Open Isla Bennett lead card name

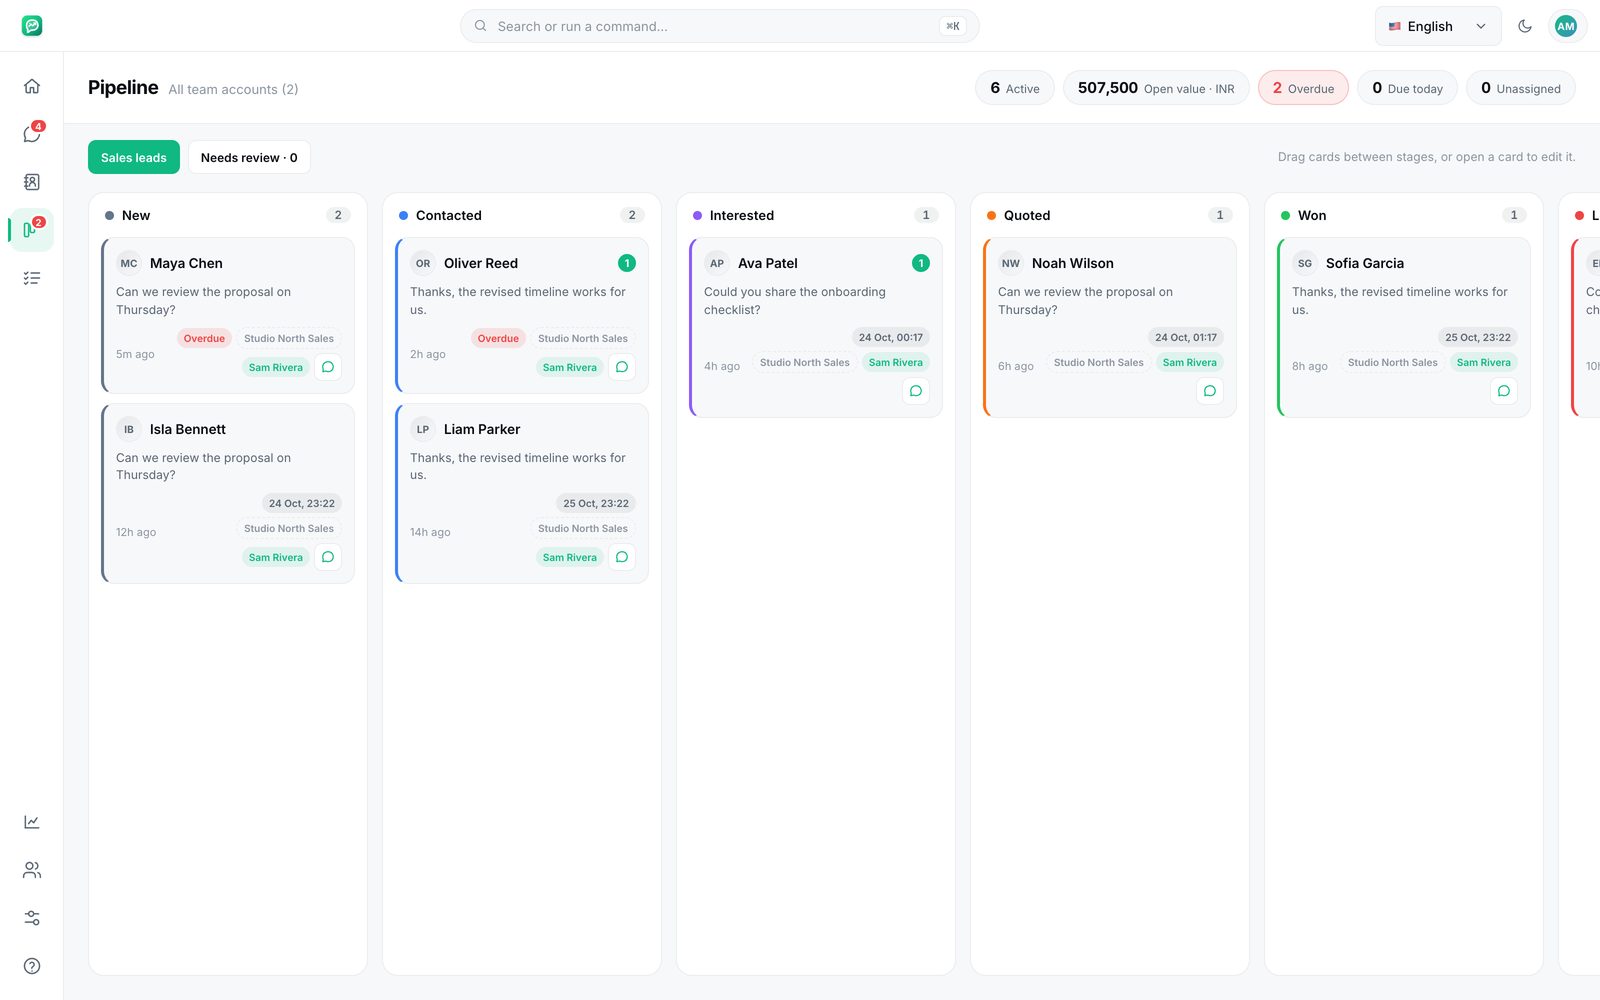pyautogui.click(x=188, y=429)
